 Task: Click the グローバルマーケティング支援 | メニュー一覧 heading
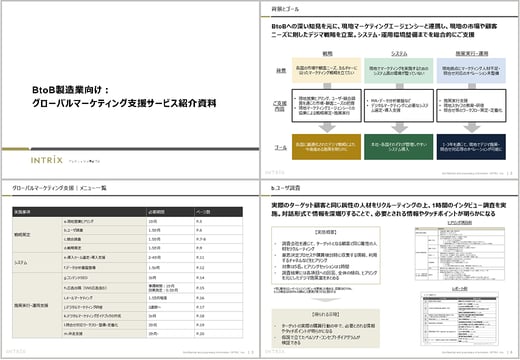pos(59,188)
